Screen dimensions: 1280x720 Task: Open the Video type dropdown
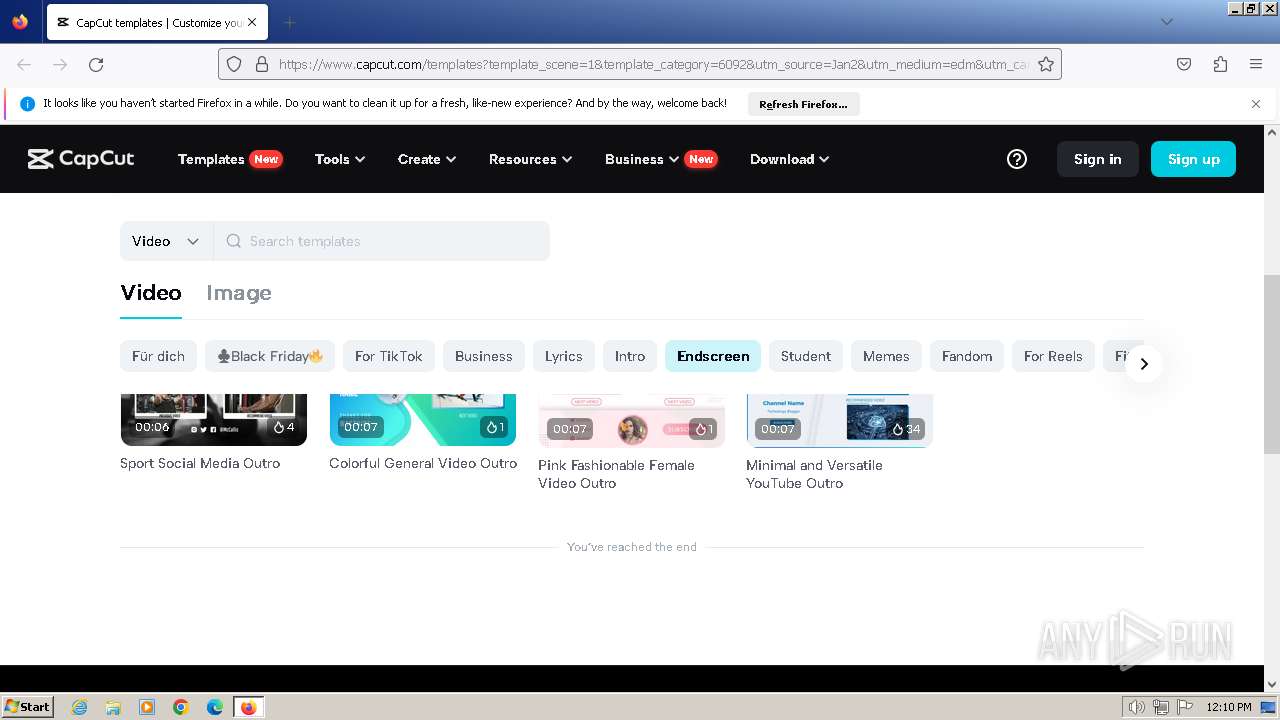(x=166, y=241)
